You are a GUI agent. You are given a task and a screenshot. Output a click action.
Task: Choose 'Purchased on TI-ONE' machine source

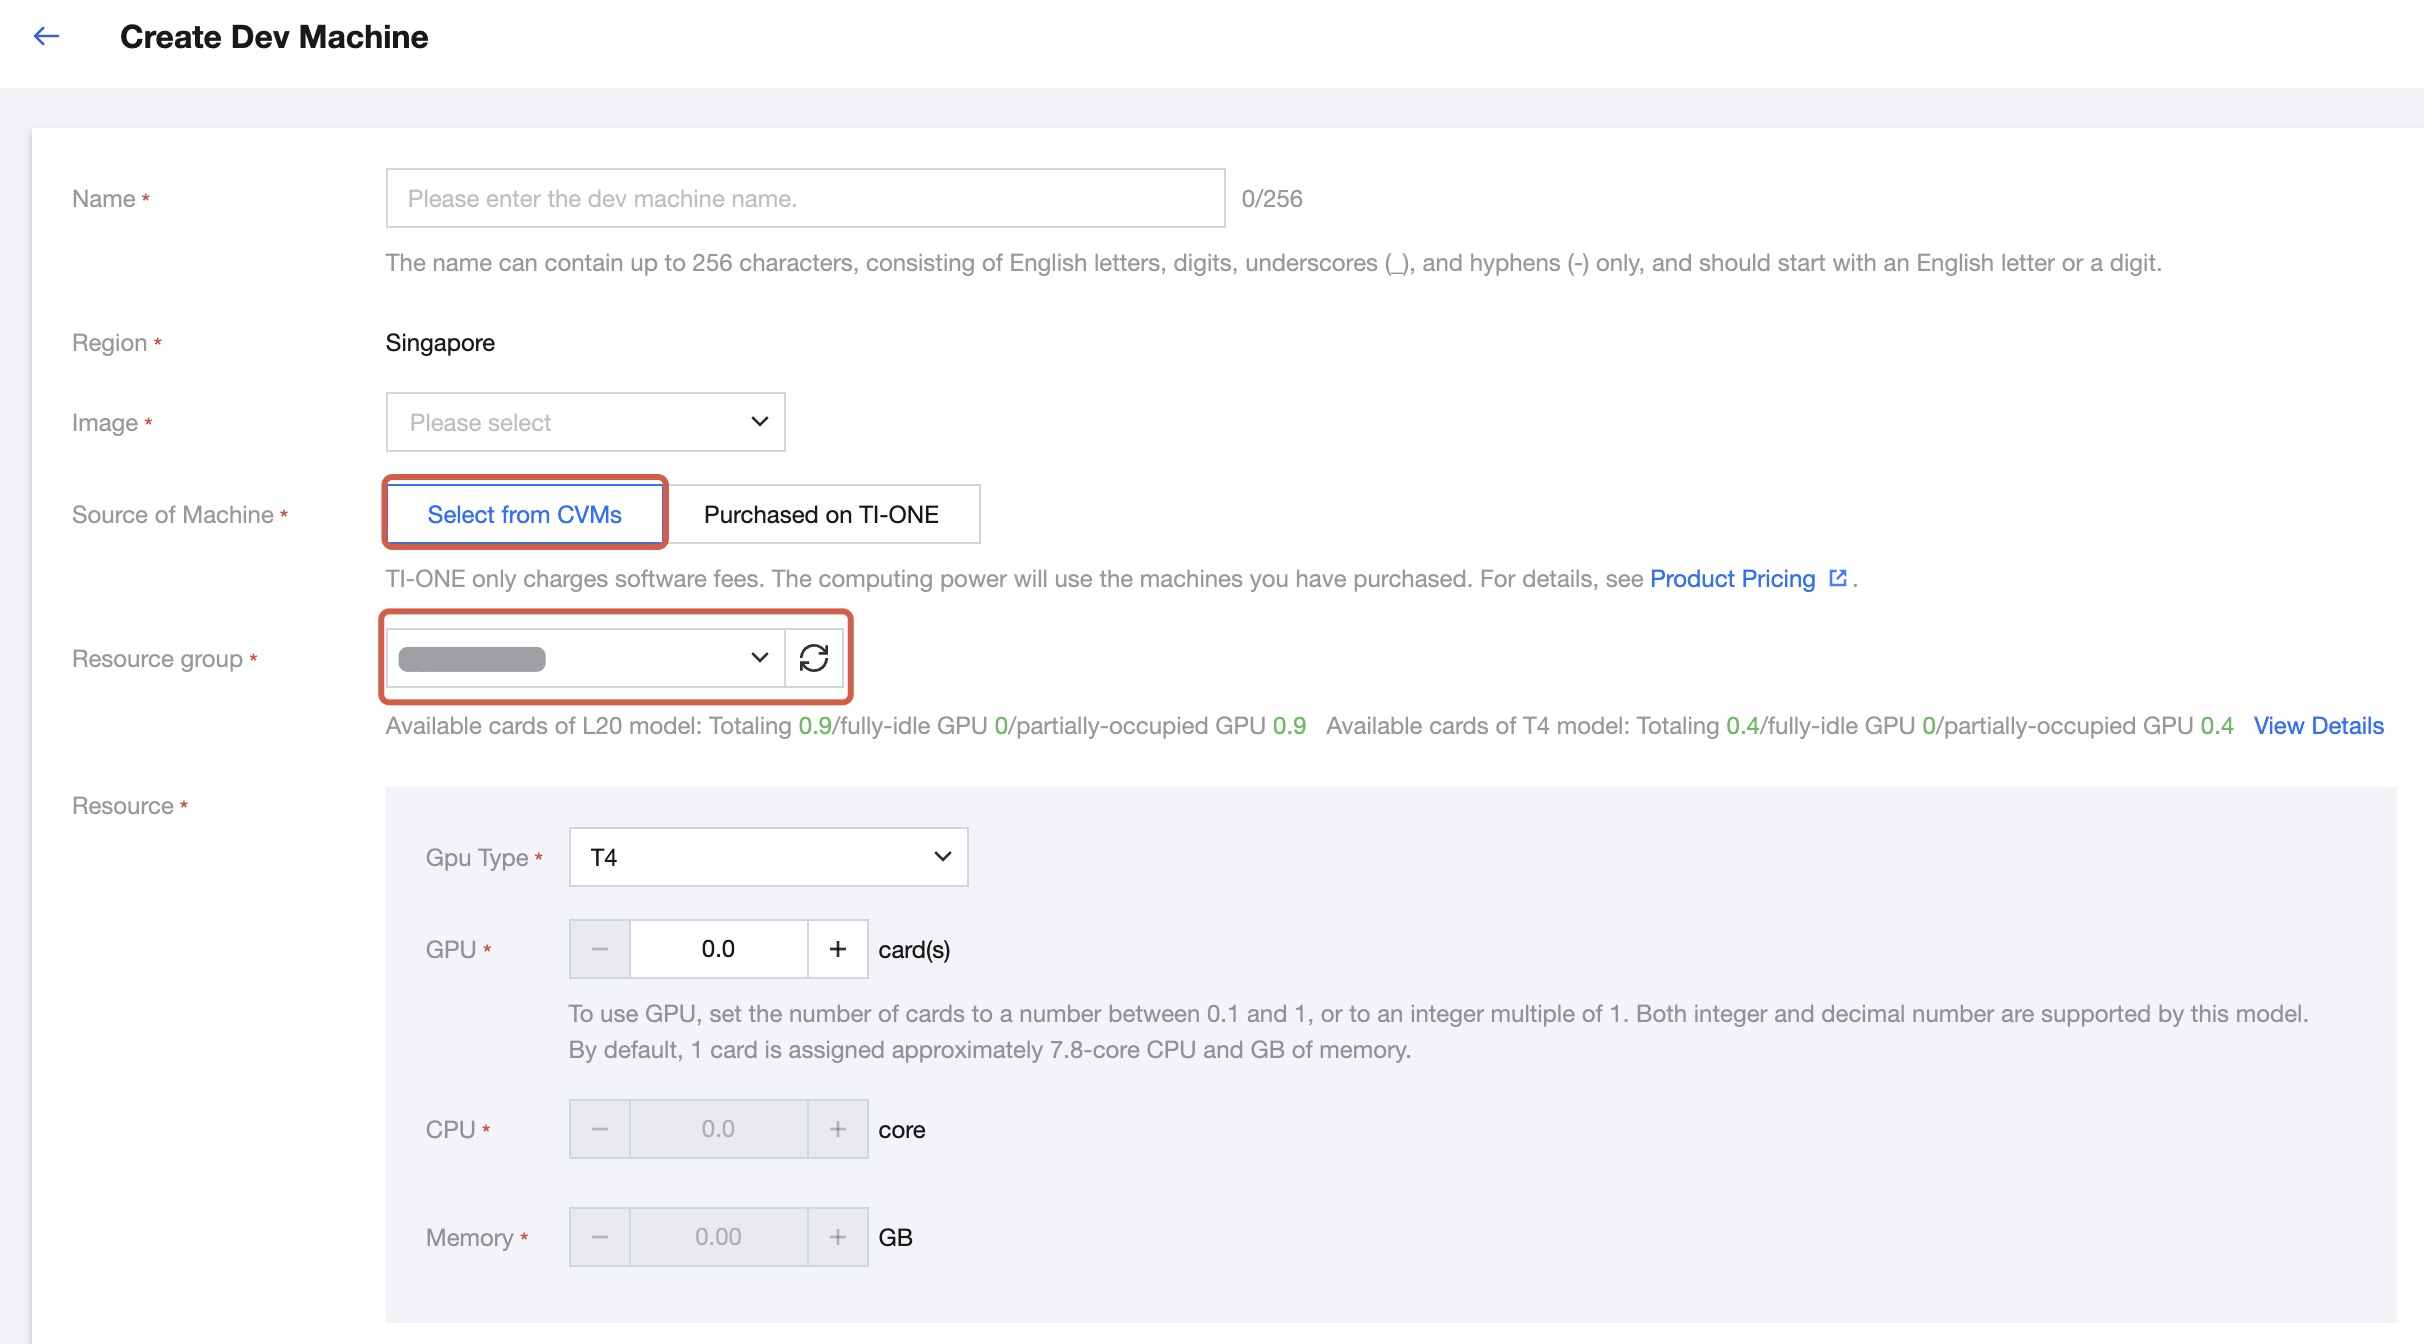[821, 514]
